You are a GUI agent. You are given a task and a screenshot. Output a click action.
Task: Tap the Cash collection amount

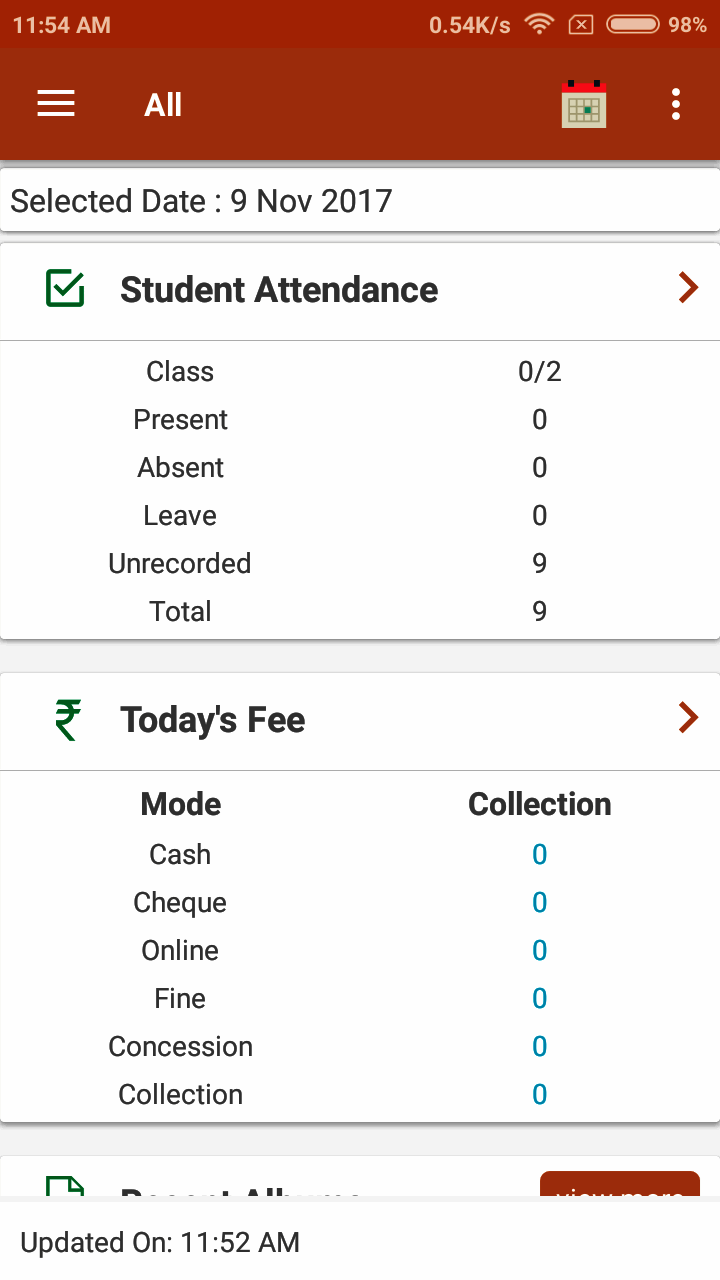(539, 855)
